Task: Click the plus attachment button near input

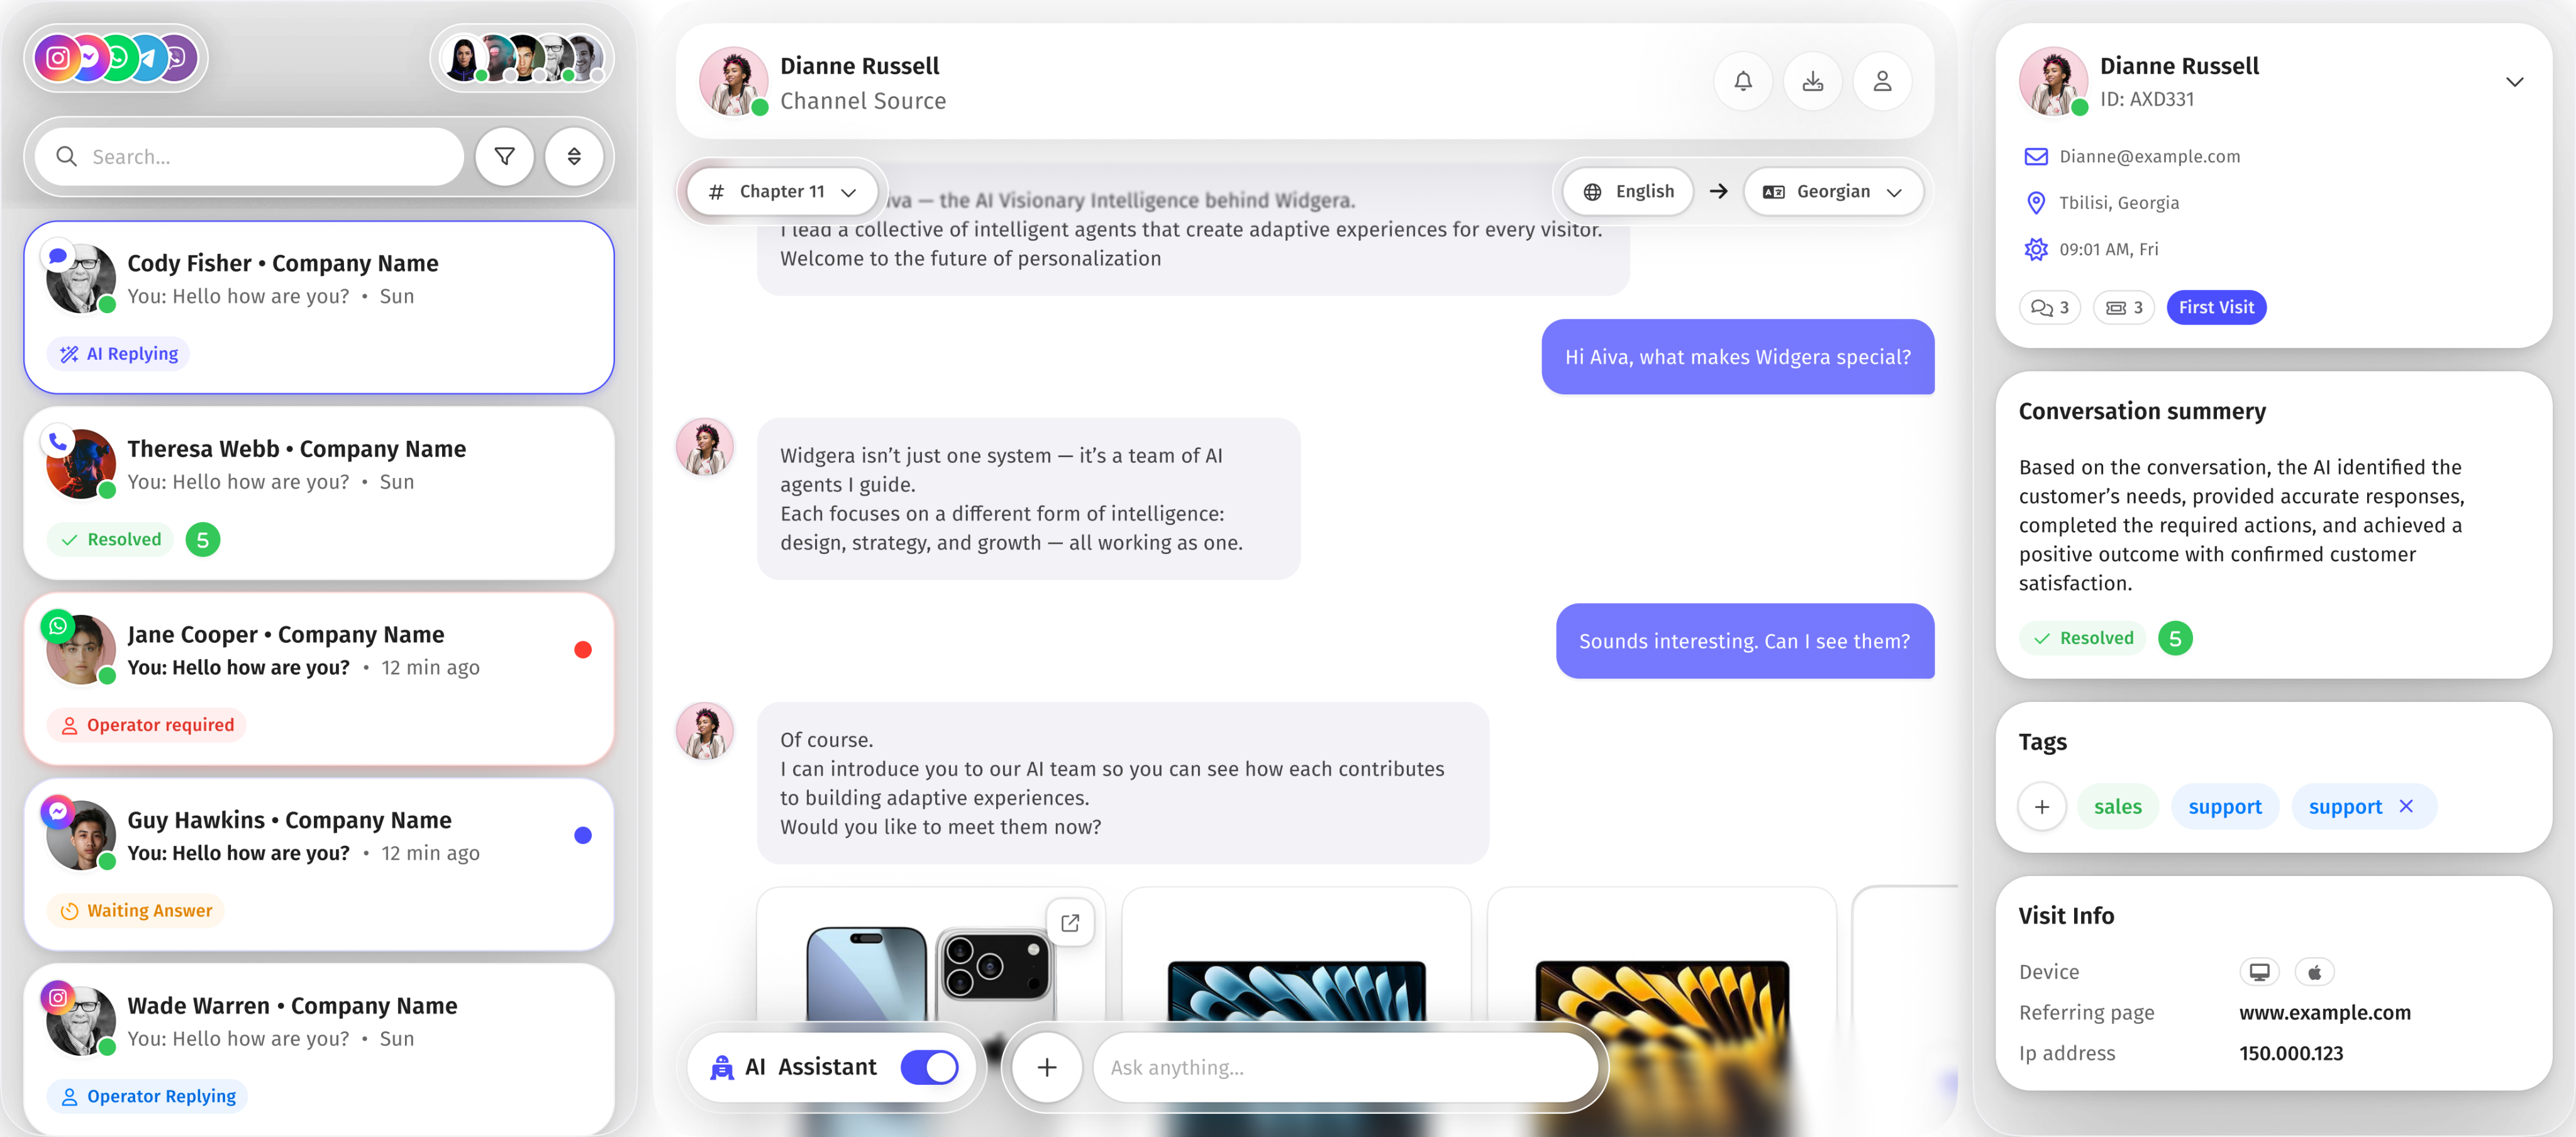Action: click(1046, 1067)
